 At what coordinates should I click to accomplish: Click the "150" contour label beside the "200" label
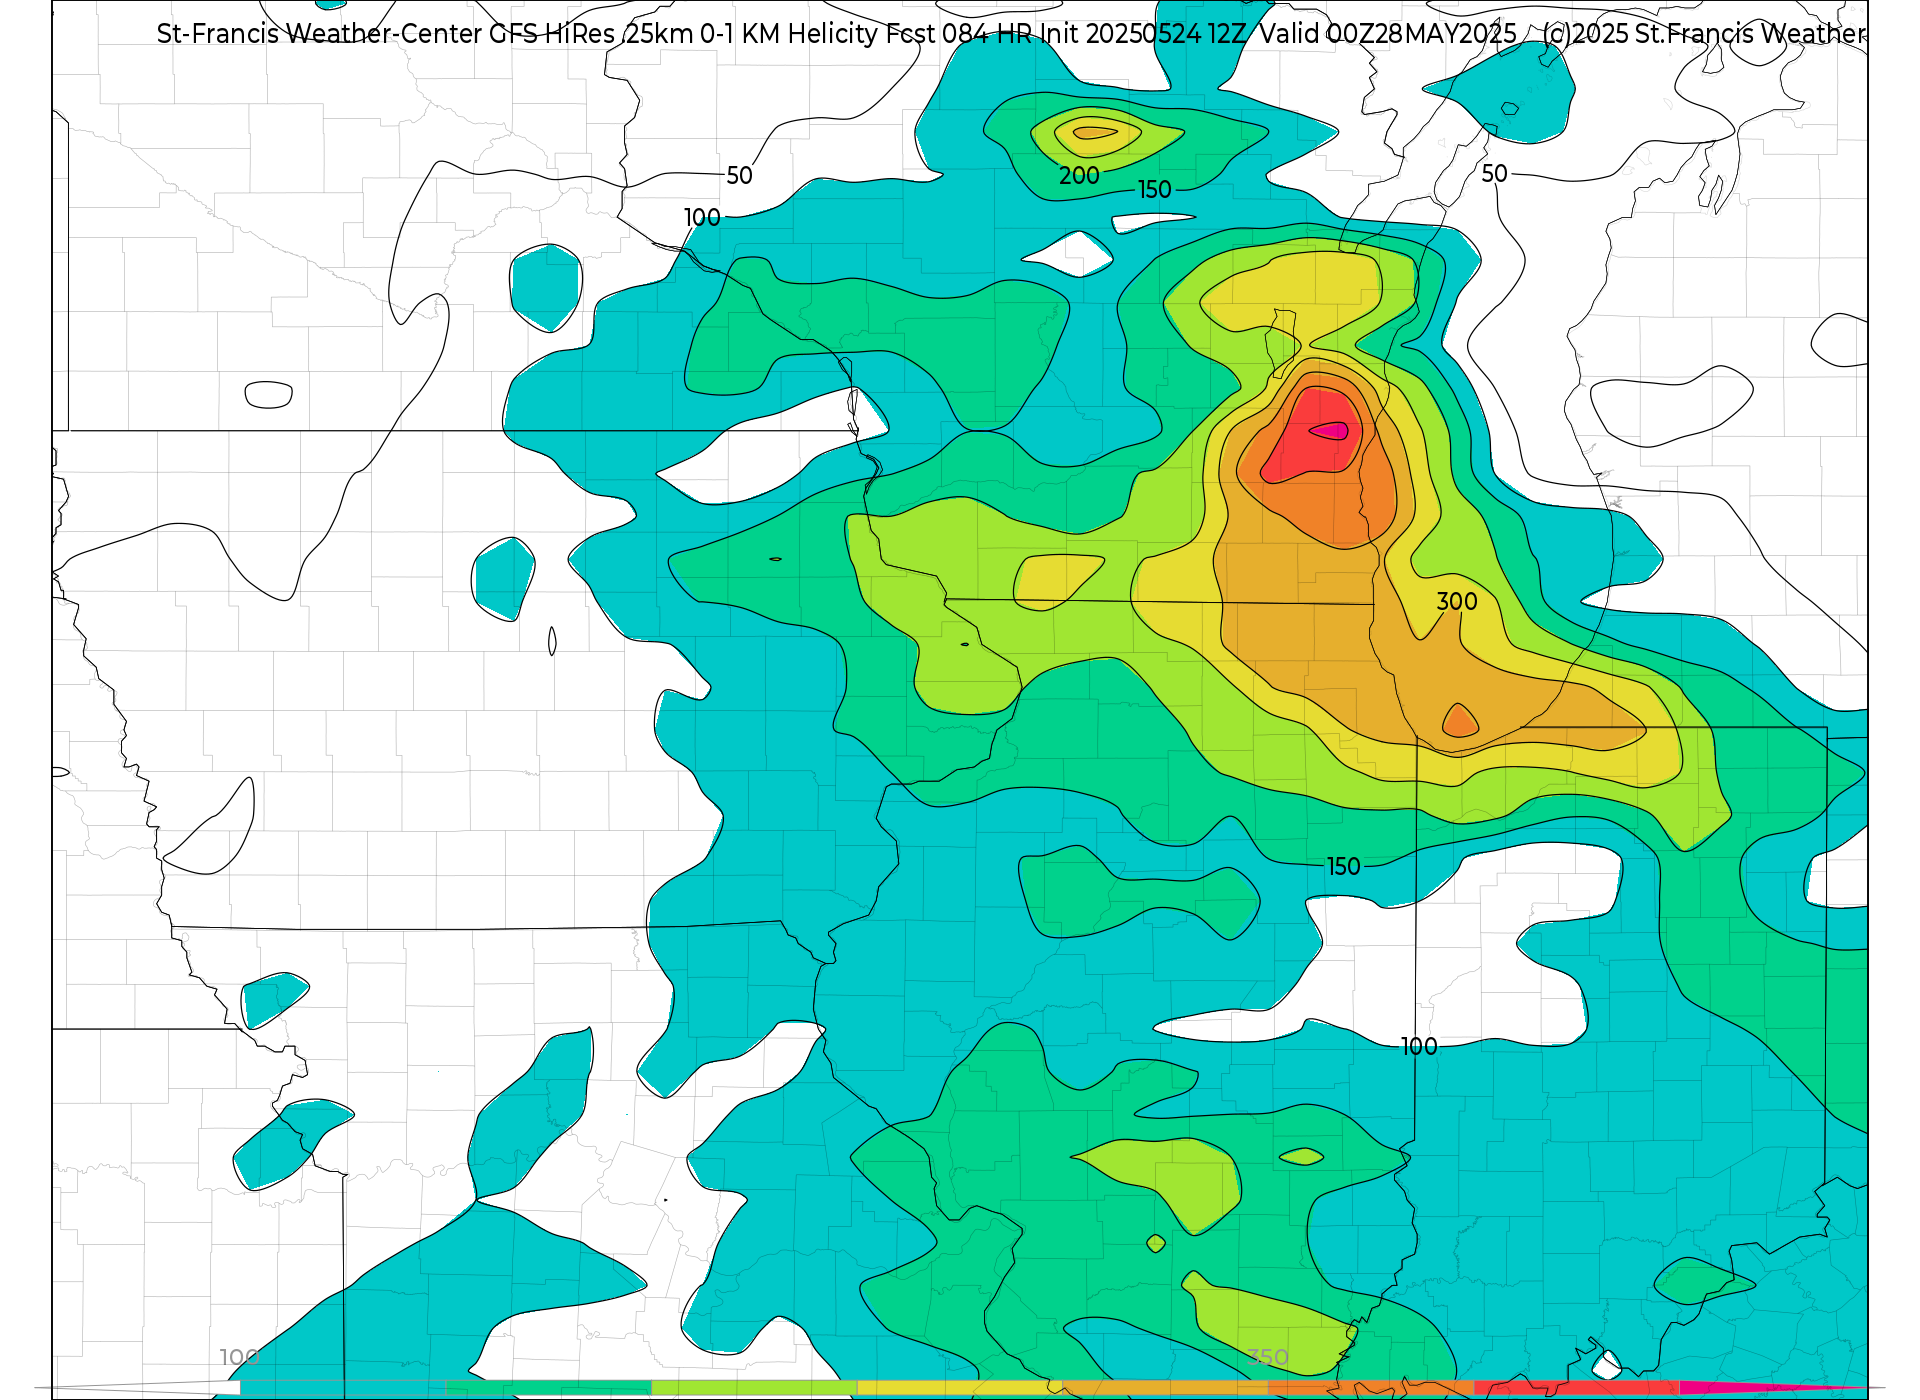1154,190
